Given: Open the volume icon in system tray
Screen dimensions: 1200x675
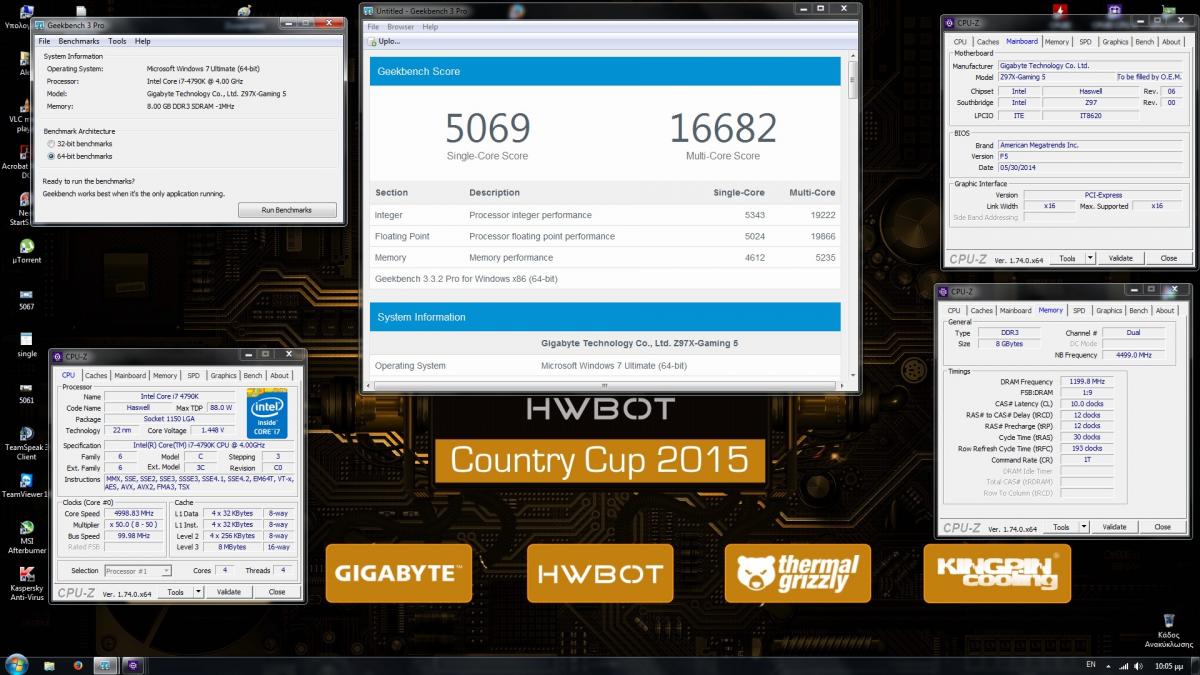Looking at the screenshot, I should (1139, 666).
